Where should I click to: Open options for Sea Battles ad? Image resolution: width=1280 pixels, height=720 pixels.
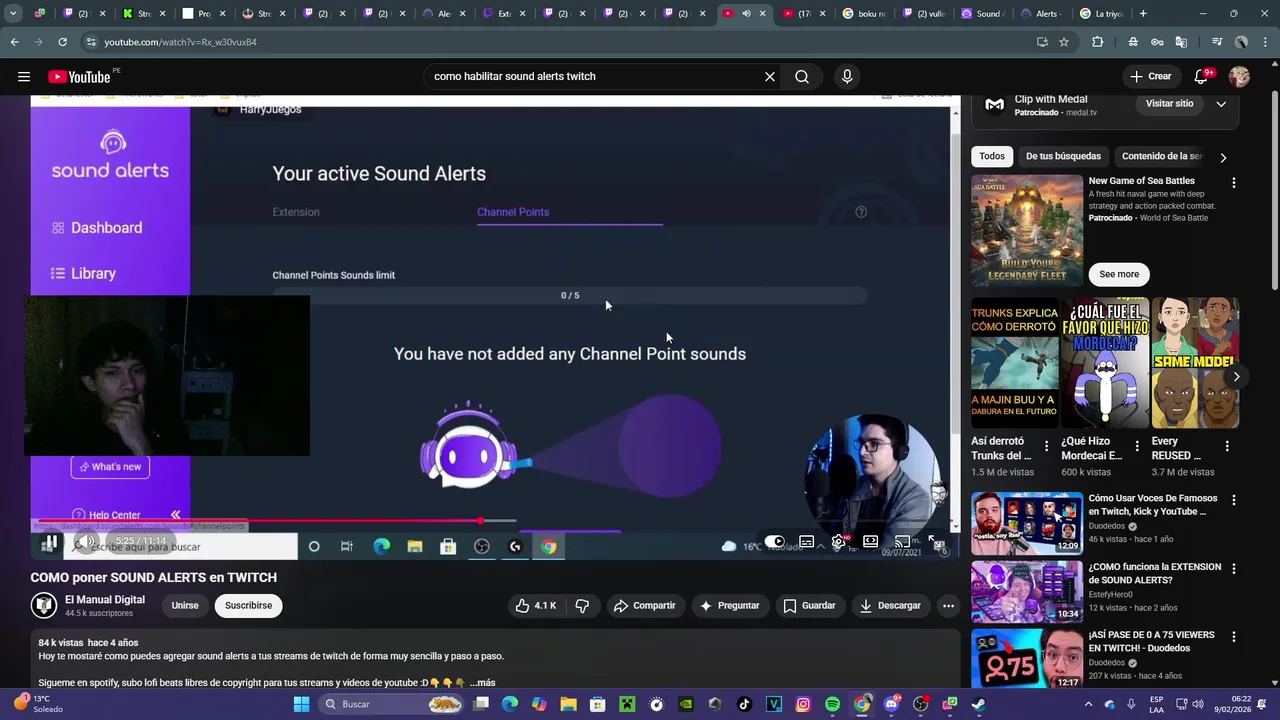[1233, 183]
